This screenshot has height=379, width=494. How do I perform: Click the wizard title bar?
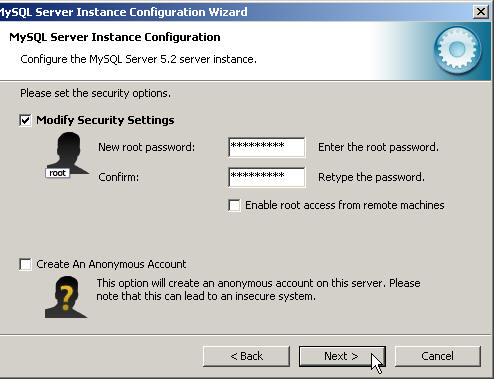233,12
